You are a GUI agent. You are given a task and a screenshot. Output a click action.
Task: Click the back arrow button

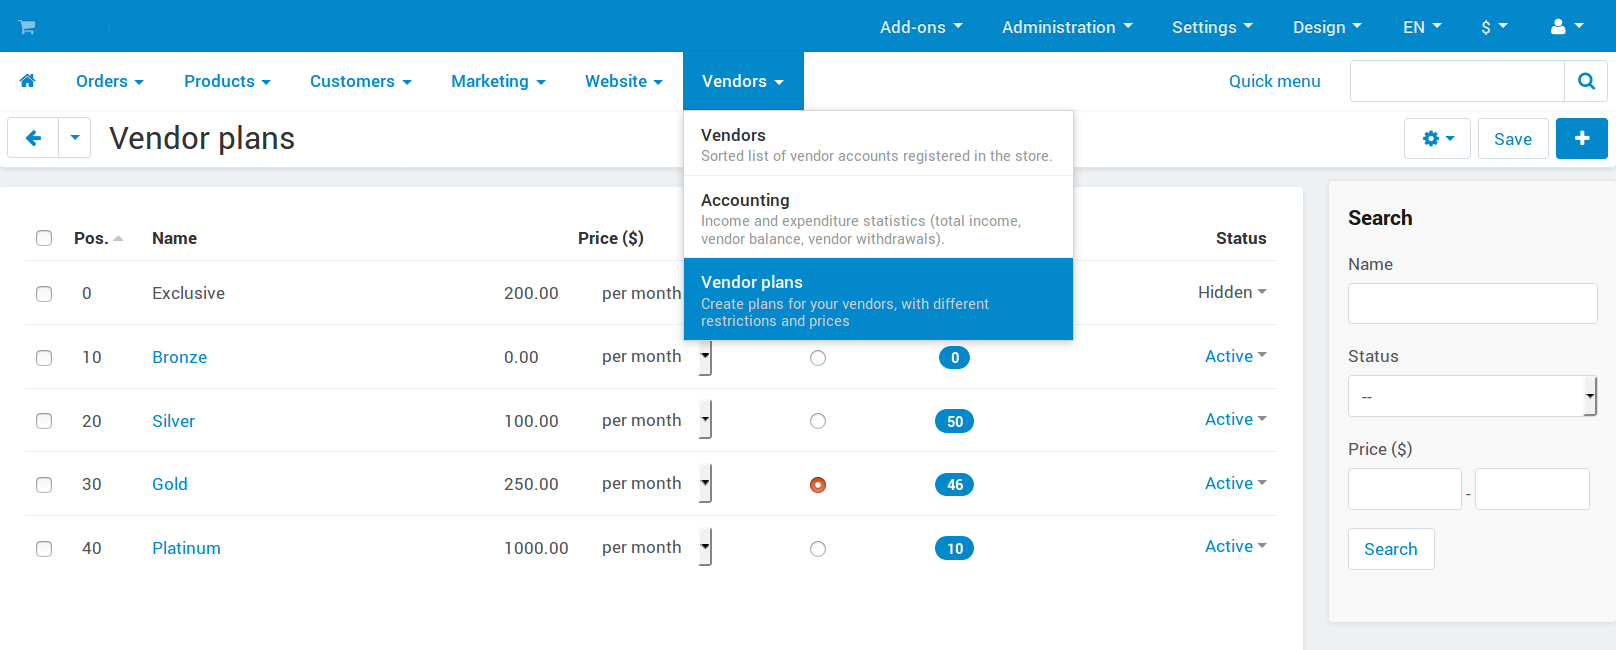[x=33, y=138]
